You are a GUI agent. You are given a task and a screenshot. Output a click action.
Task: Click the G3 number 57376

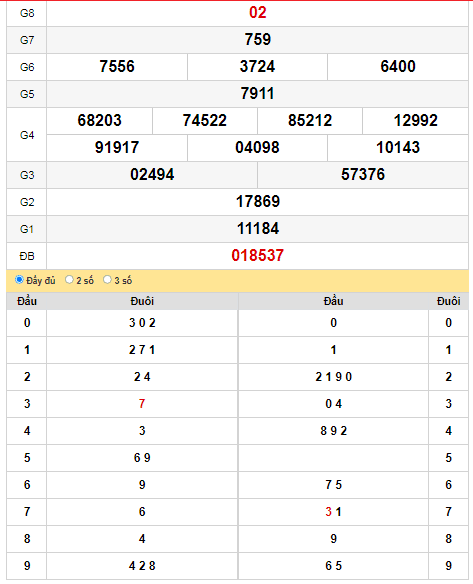pyautogui.click(x=363, y=174)
